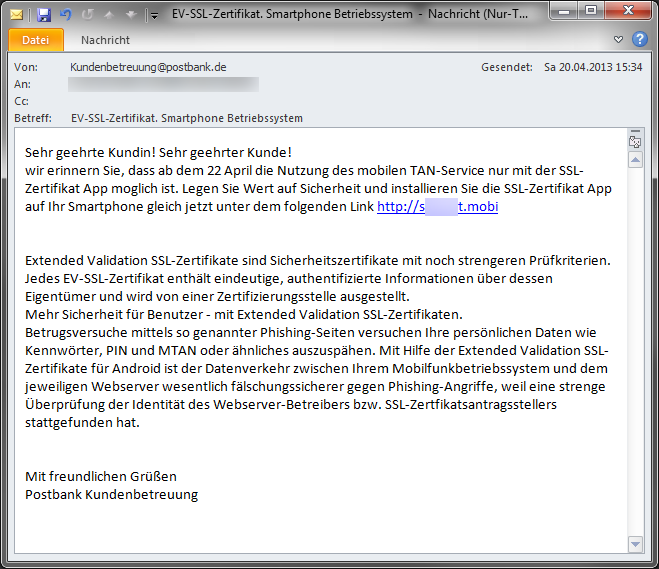Click the greyed-out Redo arrow icon

87,15
